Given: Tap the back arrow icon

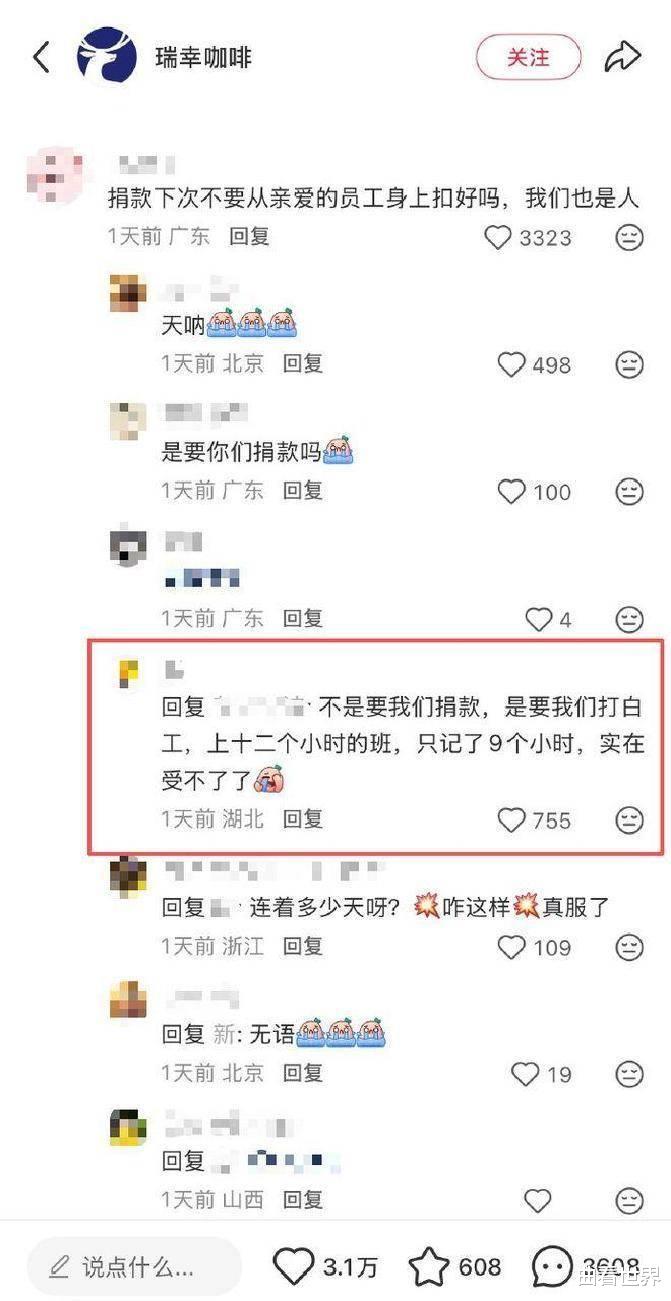Looking at the screenshot, I should [x=41, y=57].
